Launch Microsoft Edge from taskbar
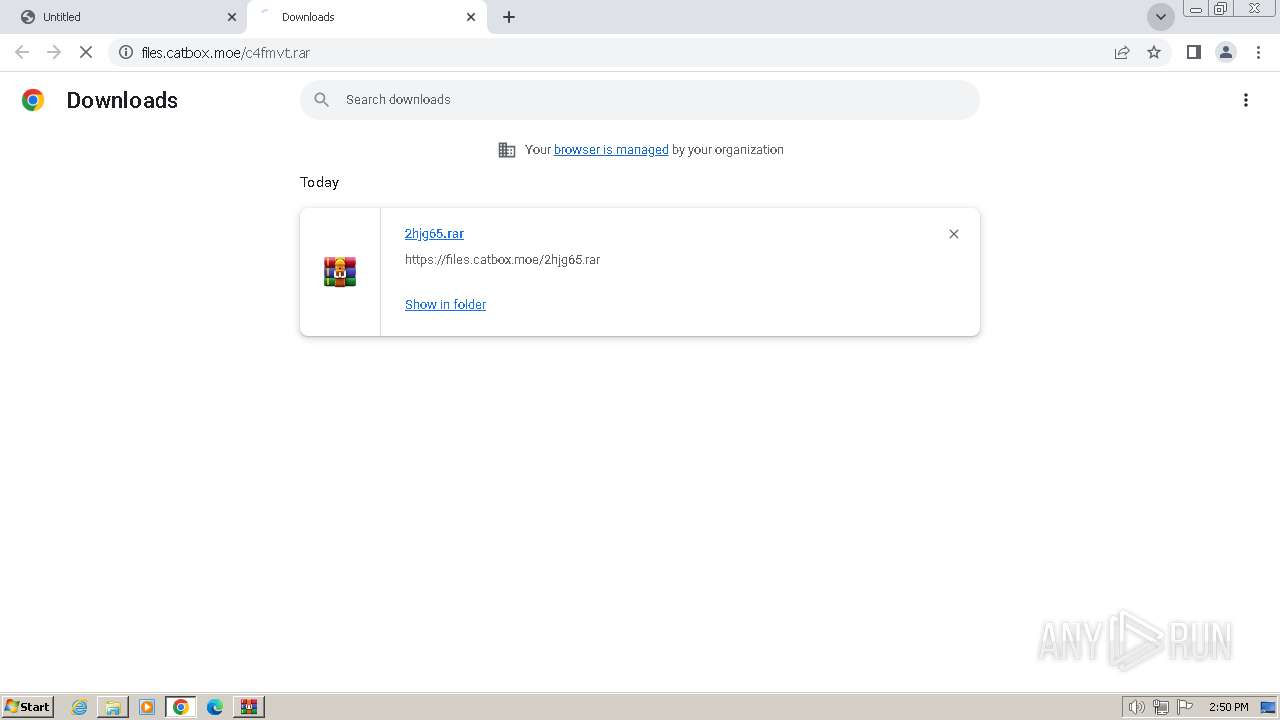 click(215, 707)
